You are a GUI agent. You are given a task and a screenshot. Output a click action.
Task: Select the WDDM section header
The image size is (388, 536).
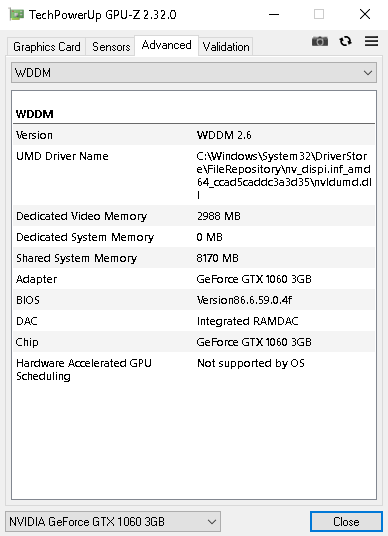(35, 114)
